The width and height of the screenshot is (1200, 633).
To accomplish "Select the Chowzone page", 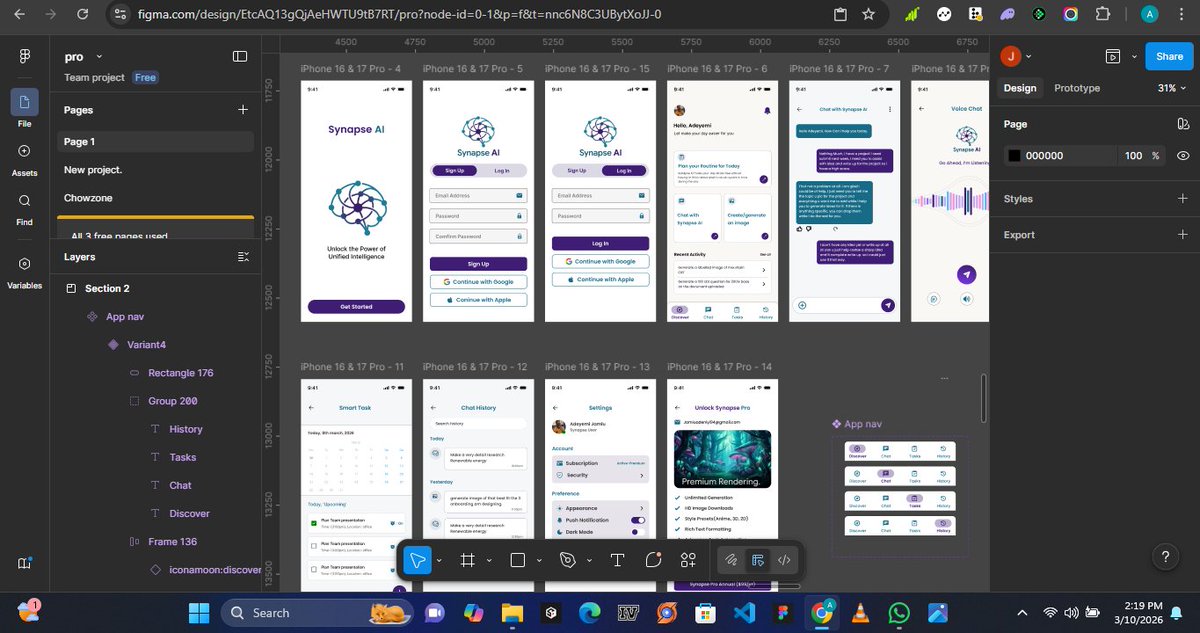I will tap(155, 198).
